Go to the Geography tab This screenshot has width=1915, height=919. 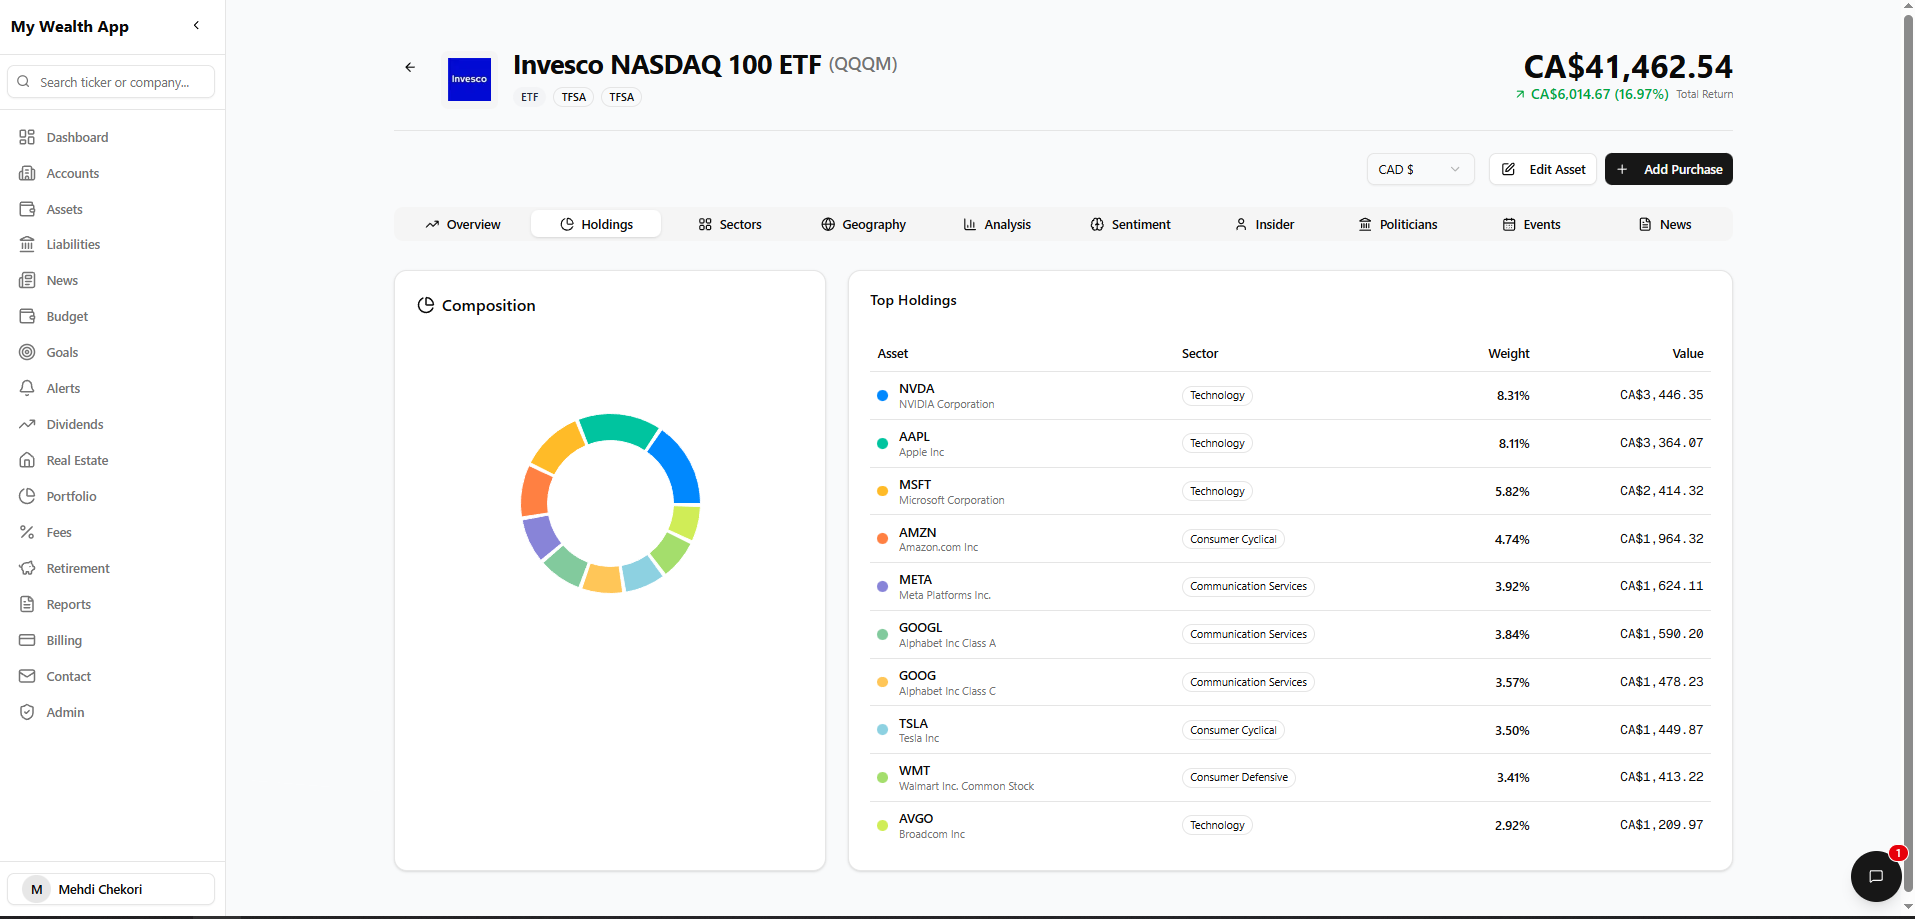[x=863, y=224]
